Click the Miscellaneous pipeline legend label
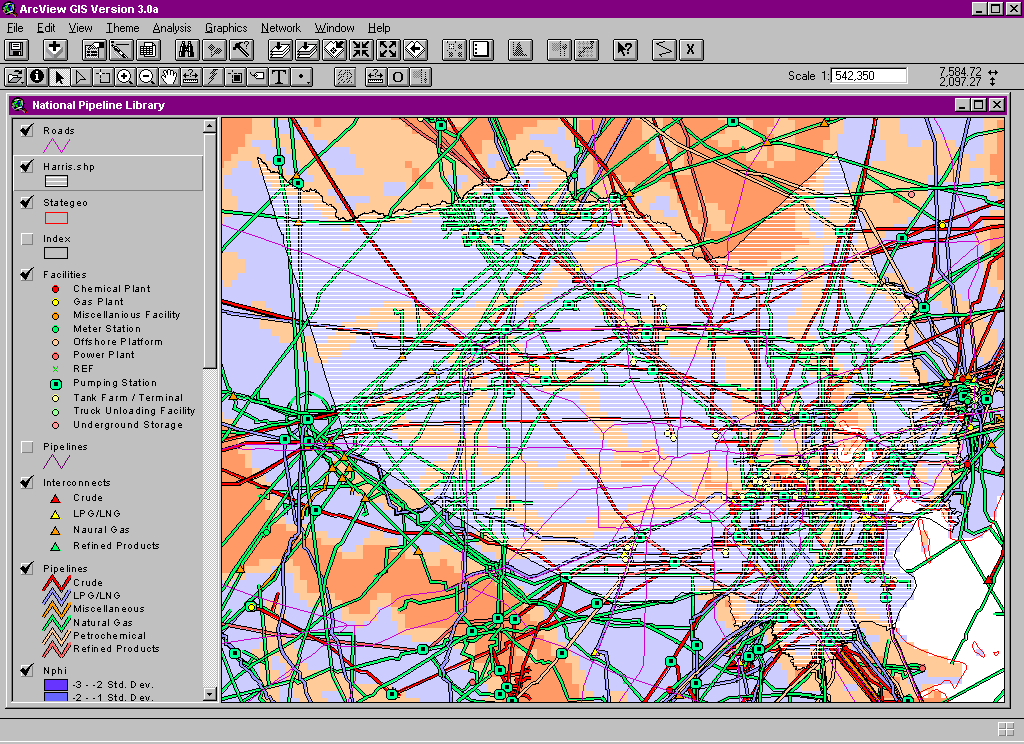The width and height of the screenshot is (1024, 744). tap(108, 609)
